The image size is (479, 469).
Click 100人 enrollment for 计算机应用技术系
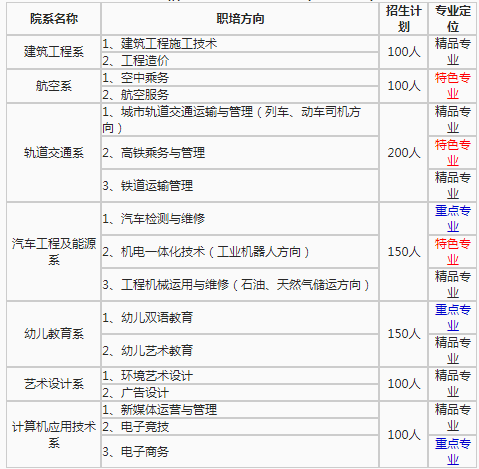pyautogui.click(x=403, y=434)
